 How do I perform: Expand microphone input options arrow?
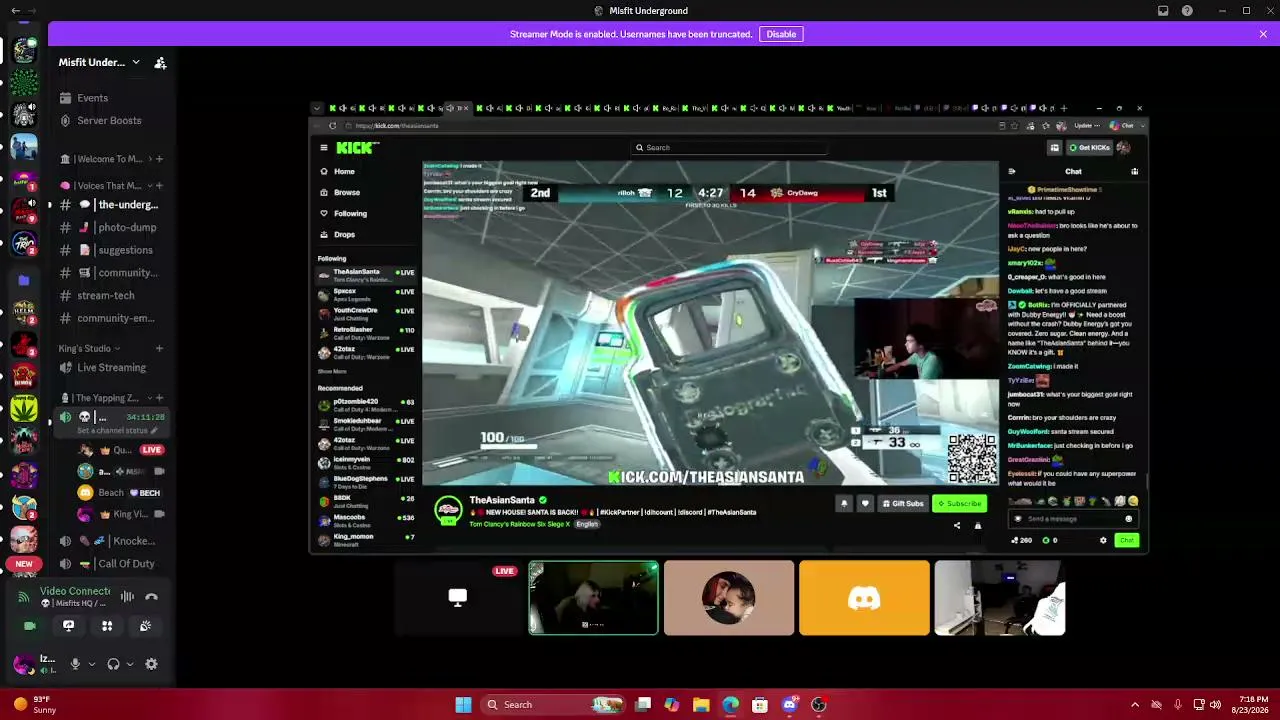(92, 664)
